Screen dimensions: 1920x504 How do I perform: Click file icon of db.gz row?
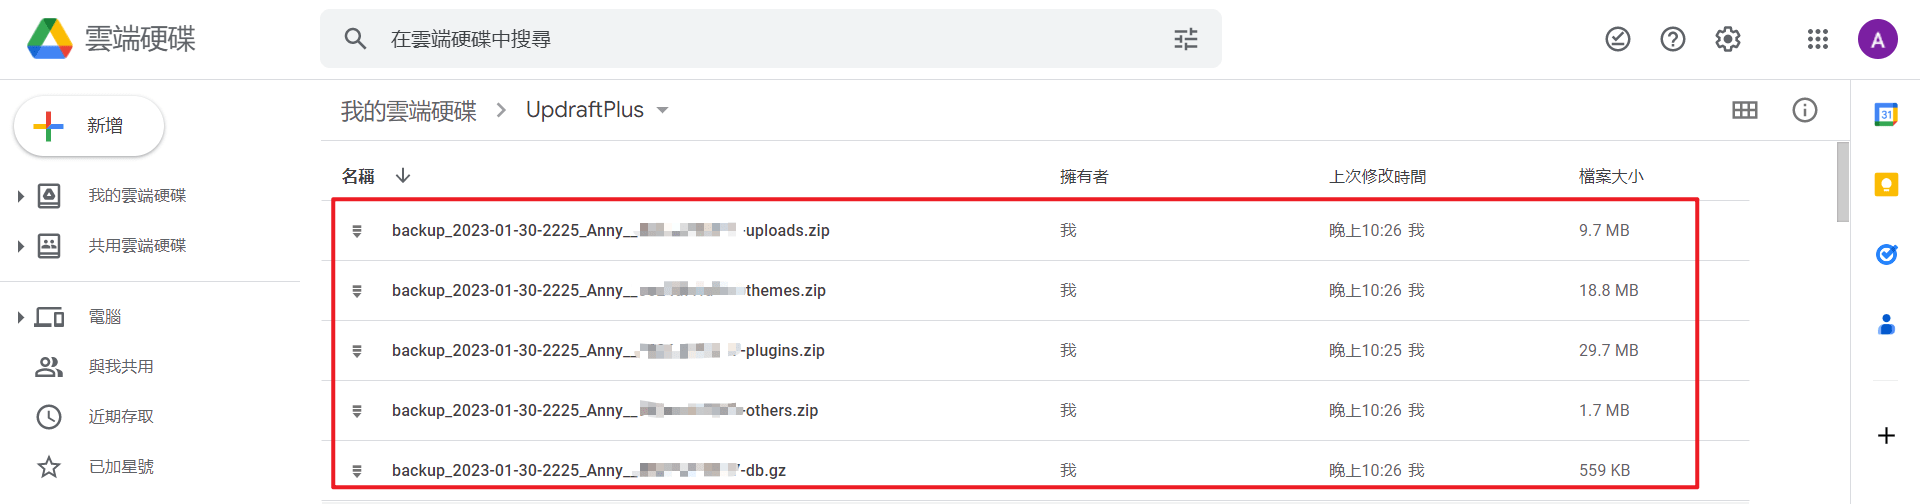[357, 471]
